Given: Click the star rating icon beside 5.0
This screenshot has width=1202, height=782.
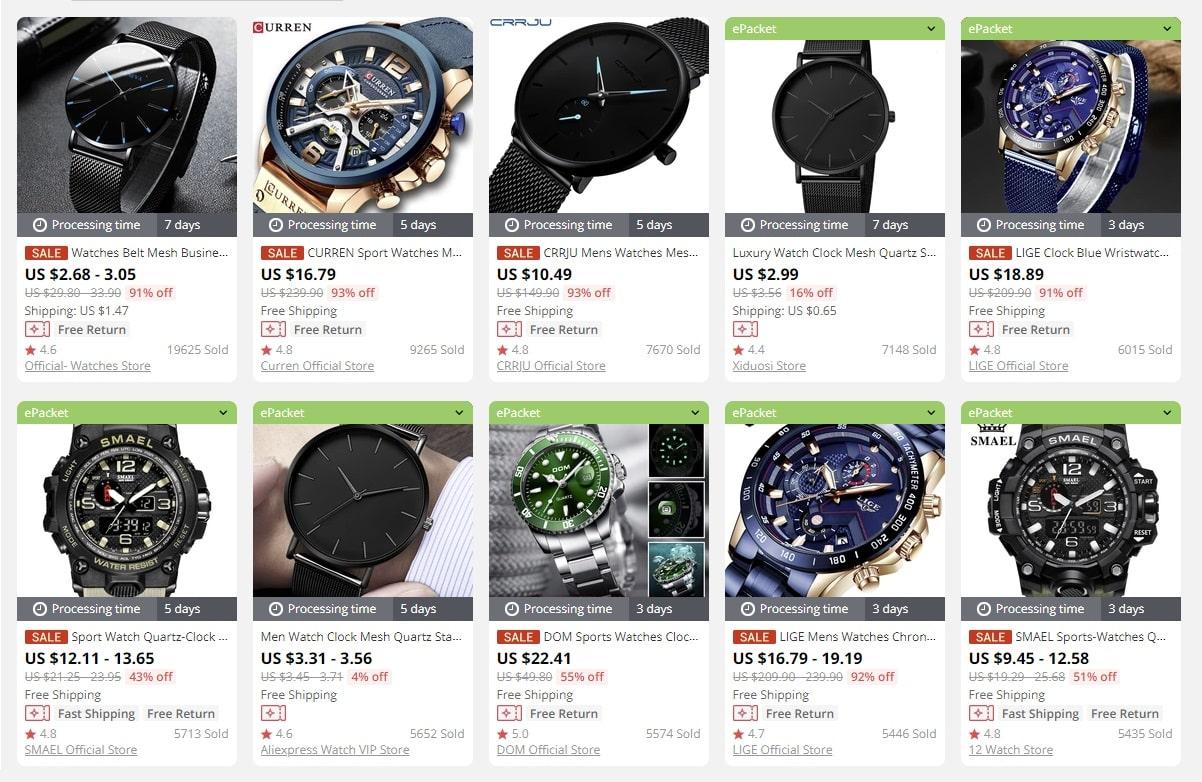Looking at the screenshot, I should pos(502,734).
